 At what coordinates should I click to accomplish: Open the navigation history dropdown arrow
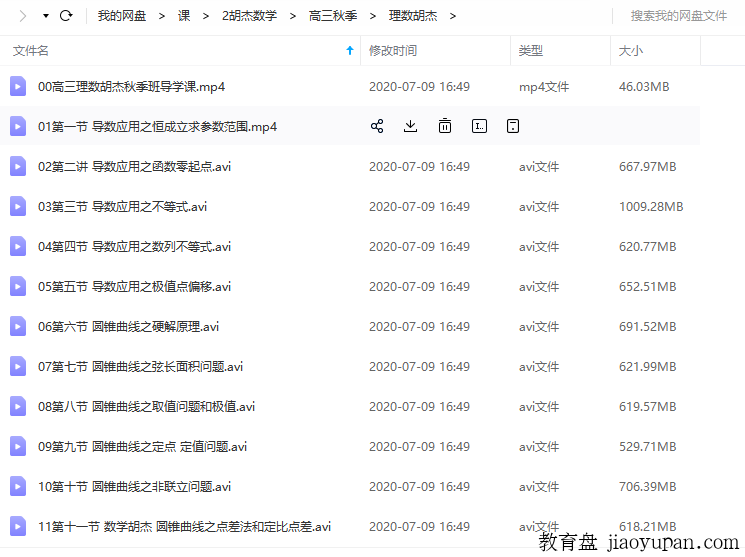pos(46,16)
